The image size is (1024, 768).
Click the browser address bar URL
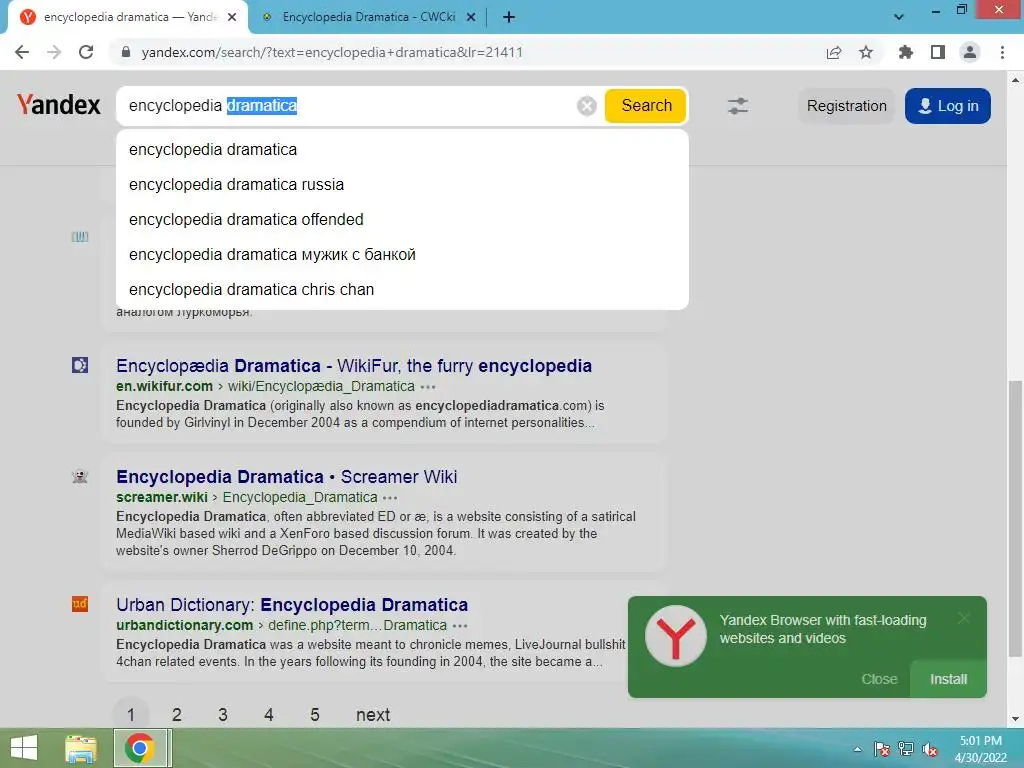332,52
